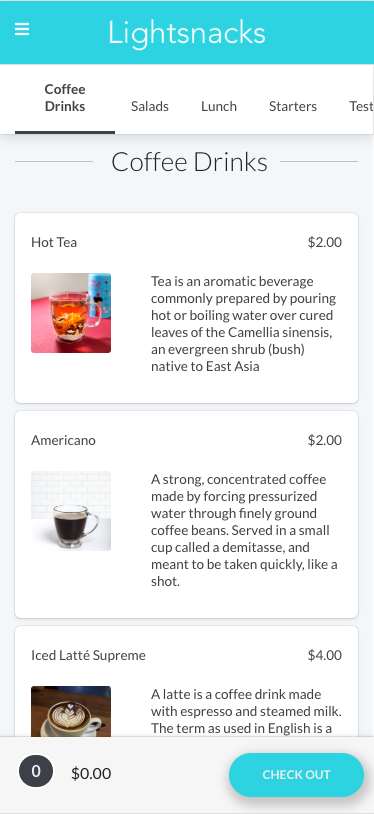
Task: Switch to the Salads tab
Action: click(x=150, y=106)
